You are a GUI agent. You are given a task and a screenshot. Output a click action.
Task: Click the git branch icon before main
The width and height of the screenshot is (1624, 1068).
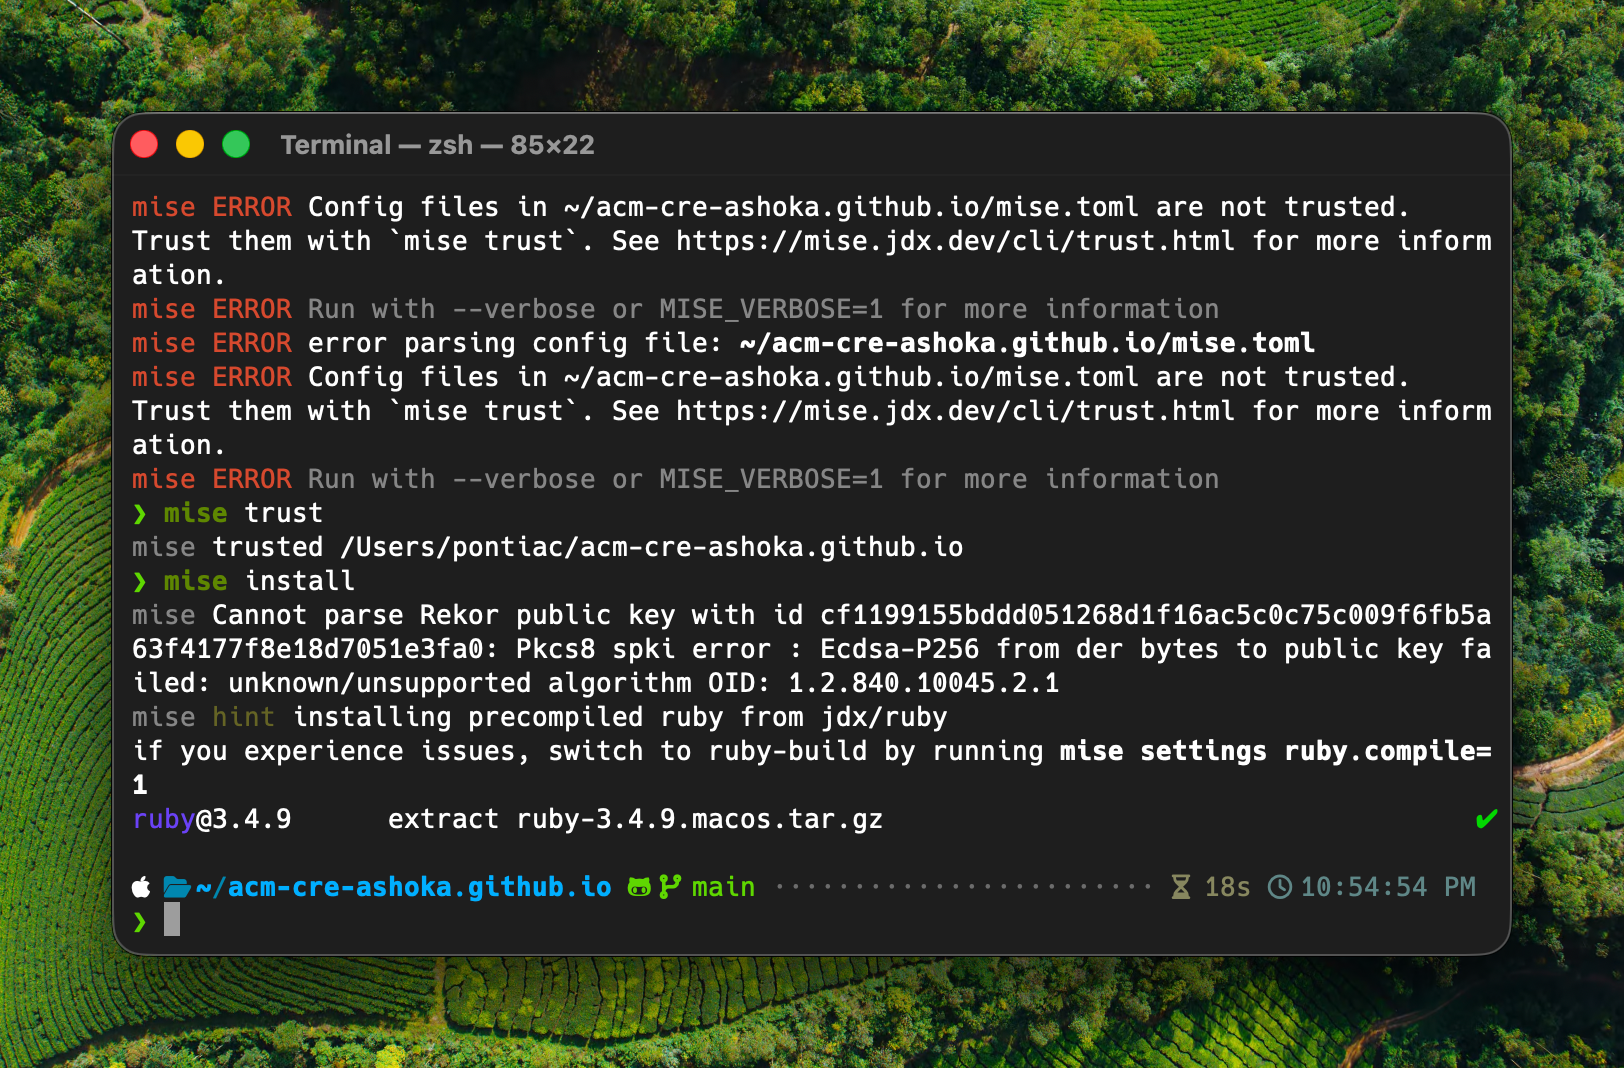pos(670,887)
